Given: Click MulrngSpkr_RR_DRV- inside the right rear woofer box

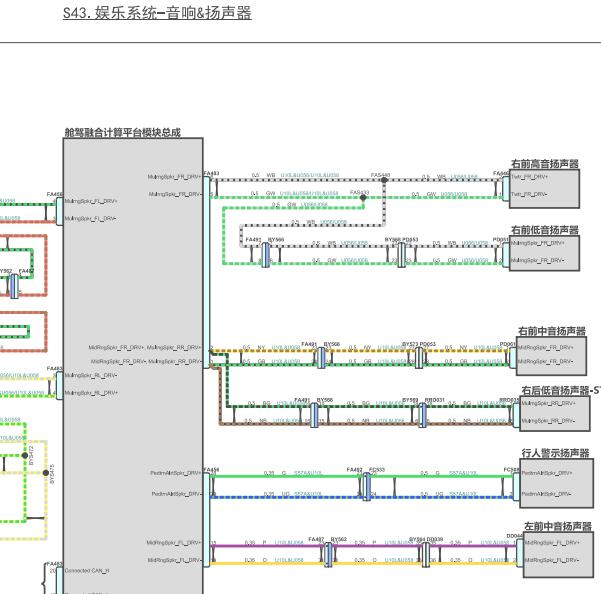Looking at the screenshot, I should click(548, 421).
